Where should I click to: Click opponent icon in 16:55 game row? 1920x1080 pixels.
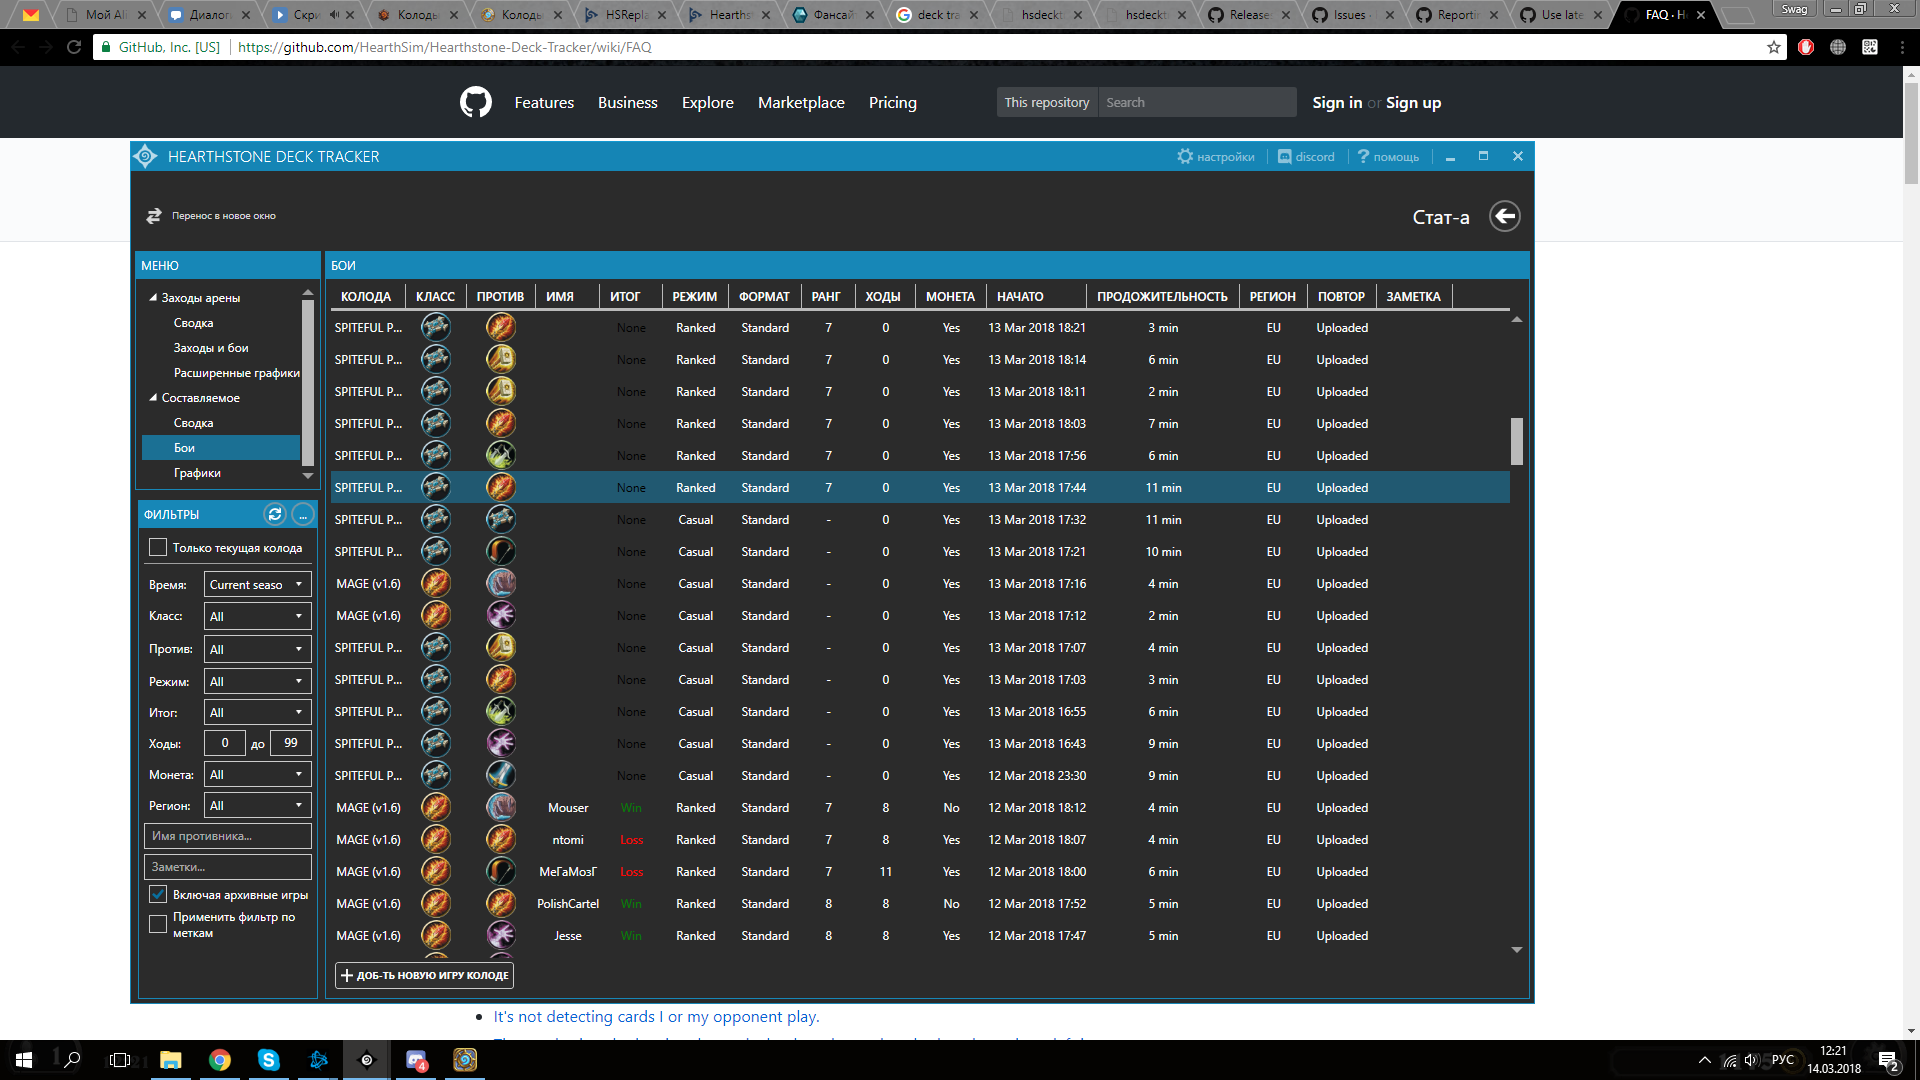[501, 711]
